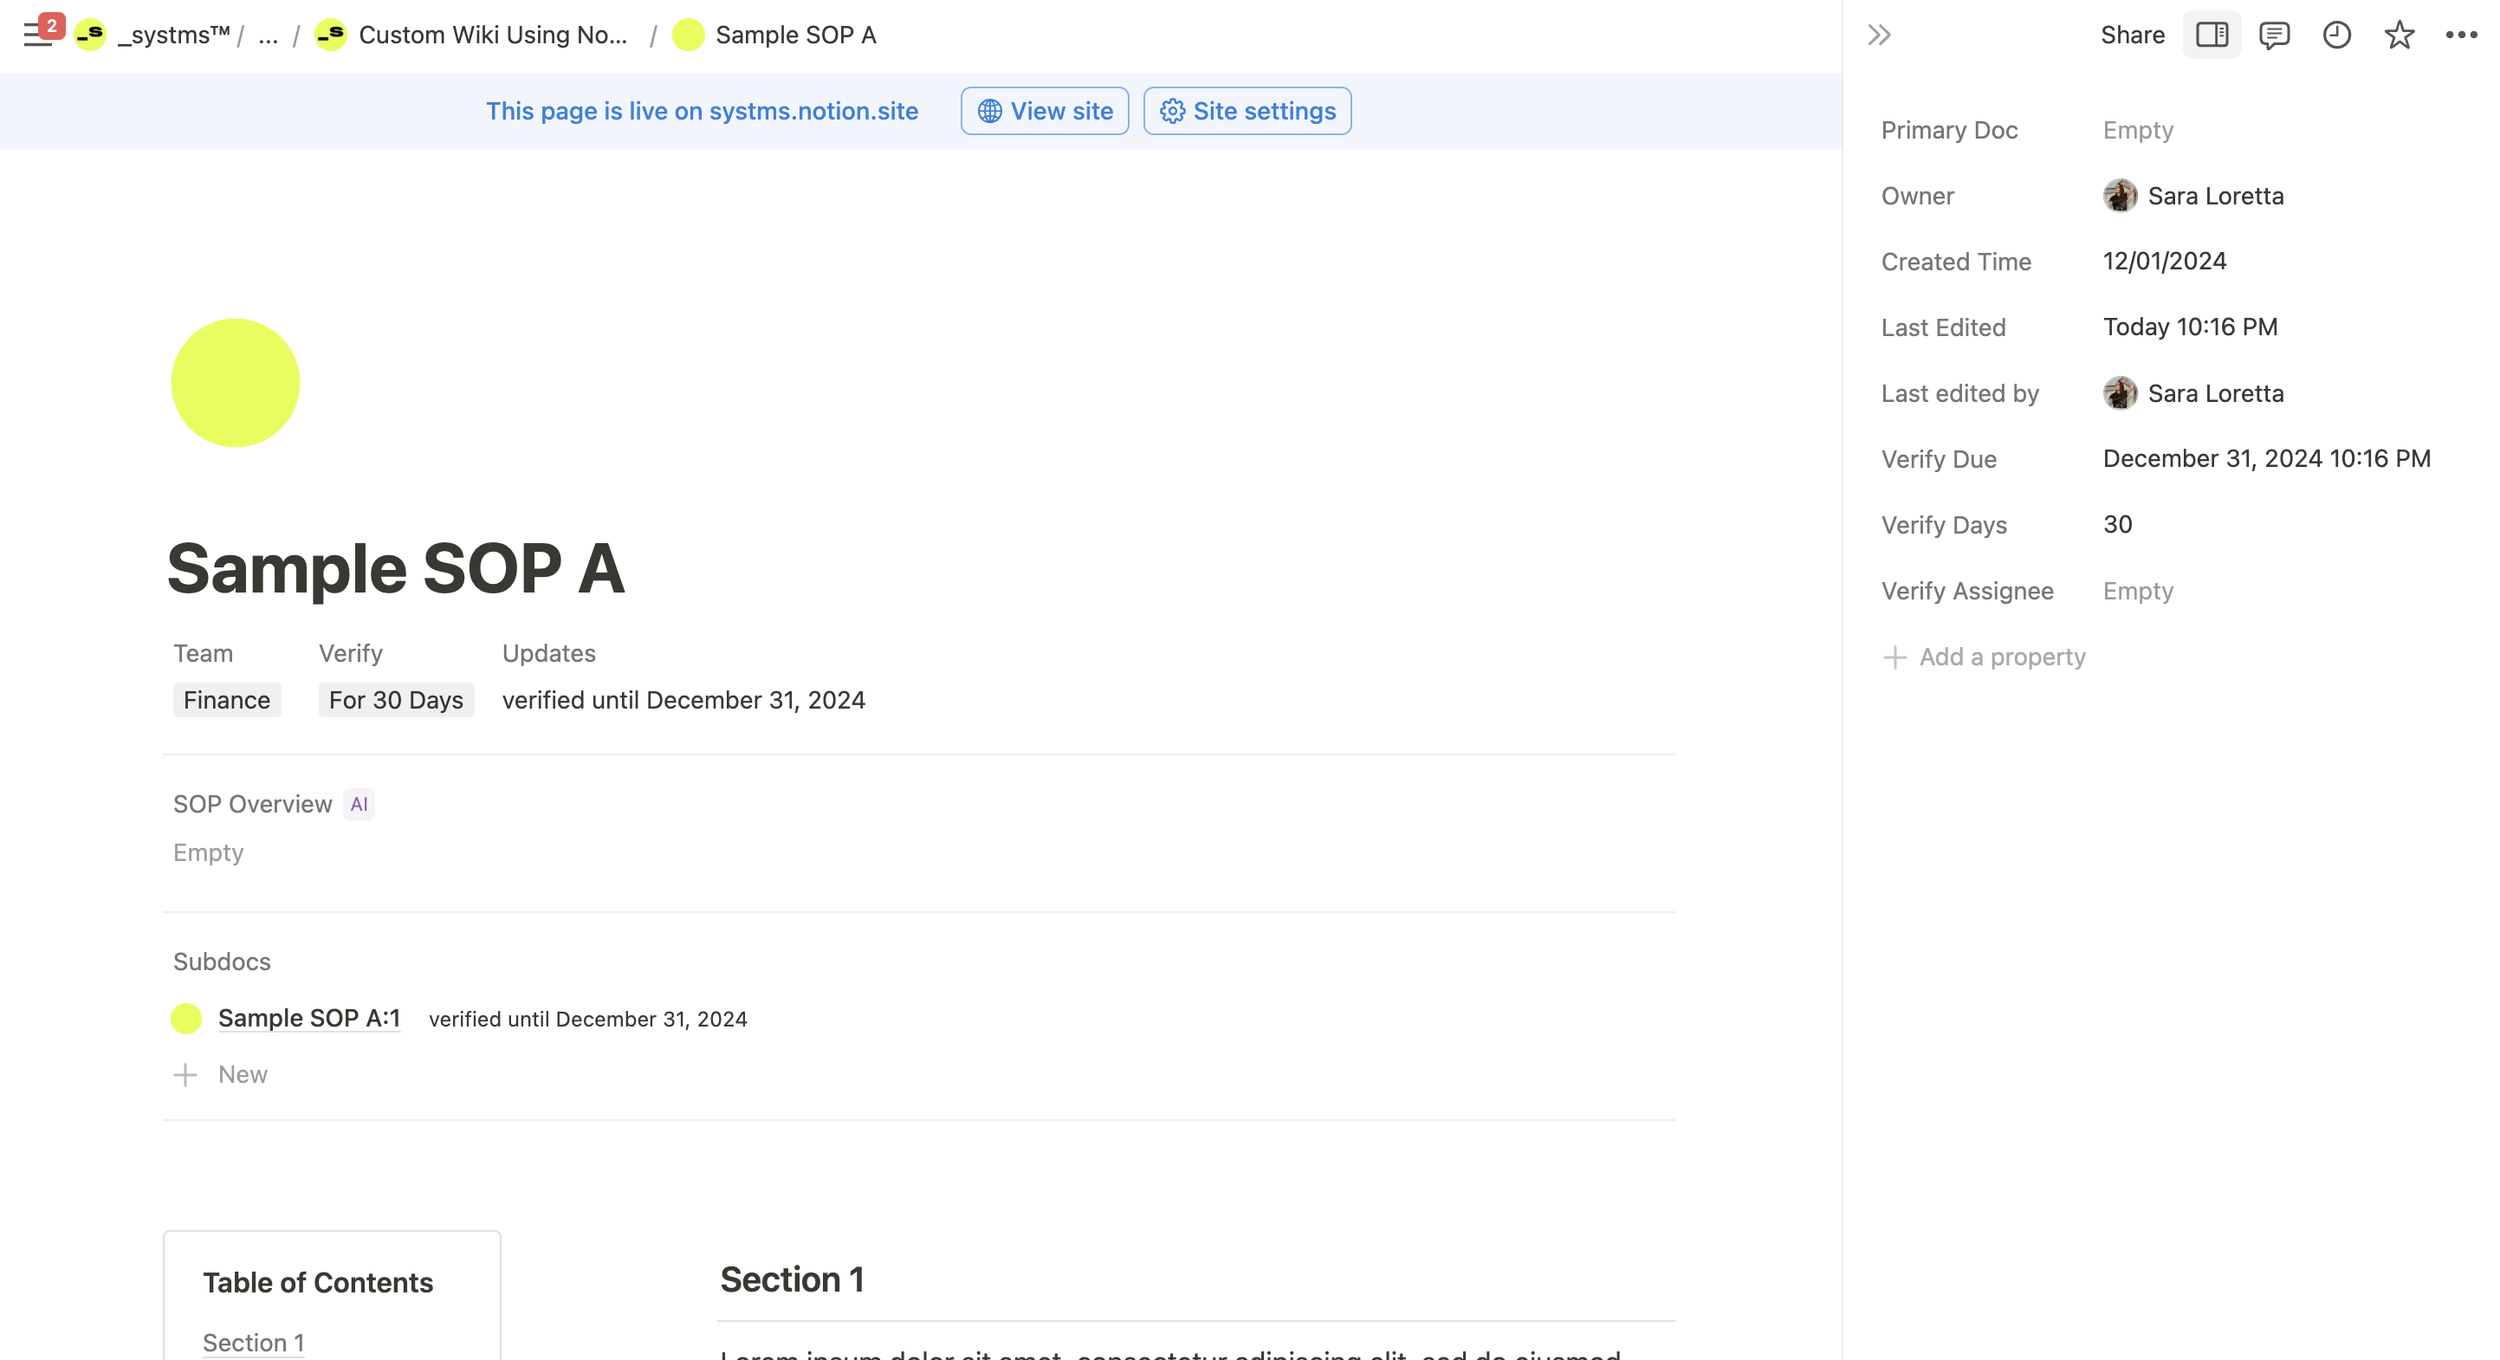
Task: Click the large yellow circle page icon
Action: click(x=235, y=383)
